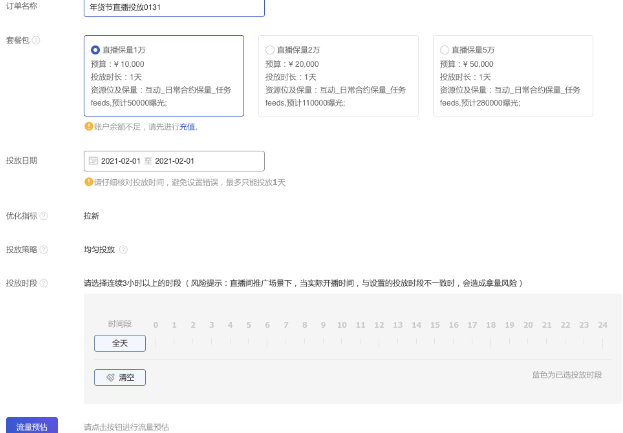Click warning icon before 账户余额不足 message
The image size is (623, 433).
[88, 127]
